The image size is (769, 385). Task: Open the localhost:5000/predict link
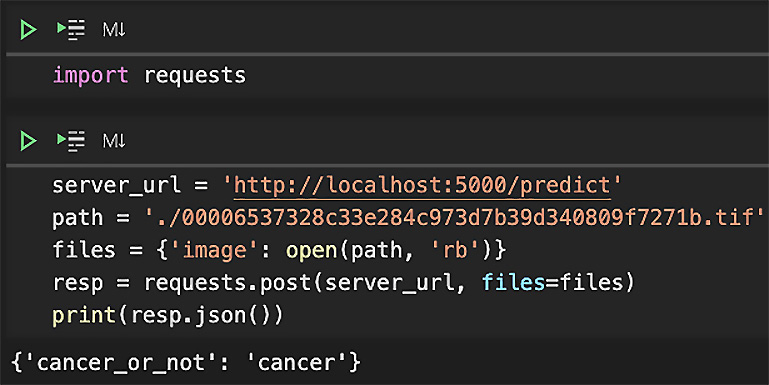422,186
